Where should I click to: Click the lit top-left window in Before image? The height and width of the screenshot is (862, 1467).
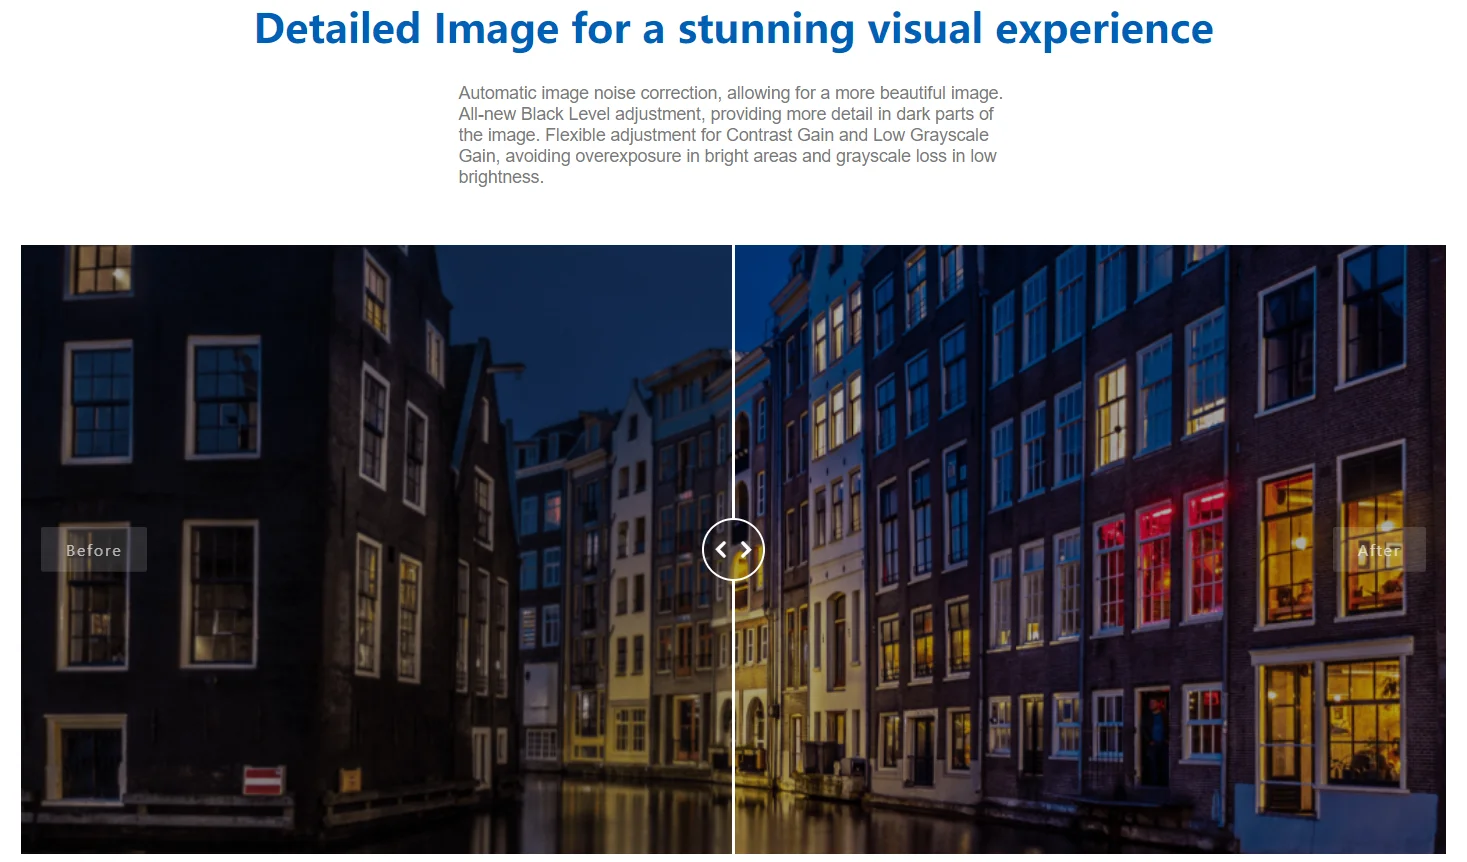pos(99,268)
